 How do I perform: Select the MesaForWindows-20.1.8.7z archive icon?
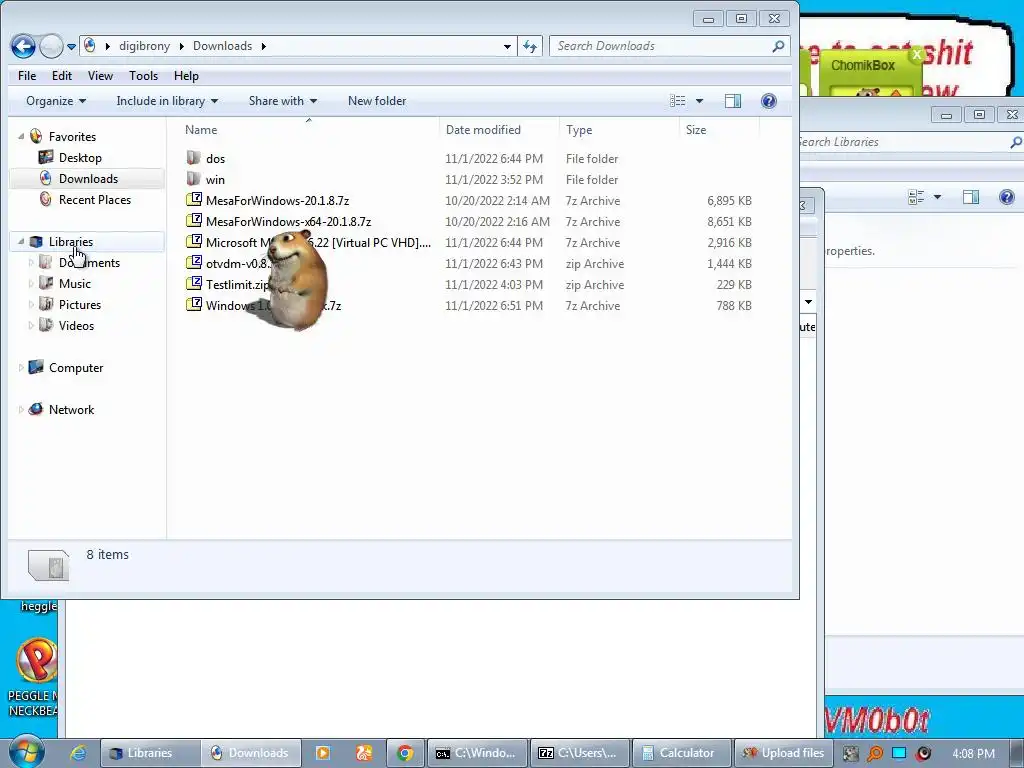193,200
